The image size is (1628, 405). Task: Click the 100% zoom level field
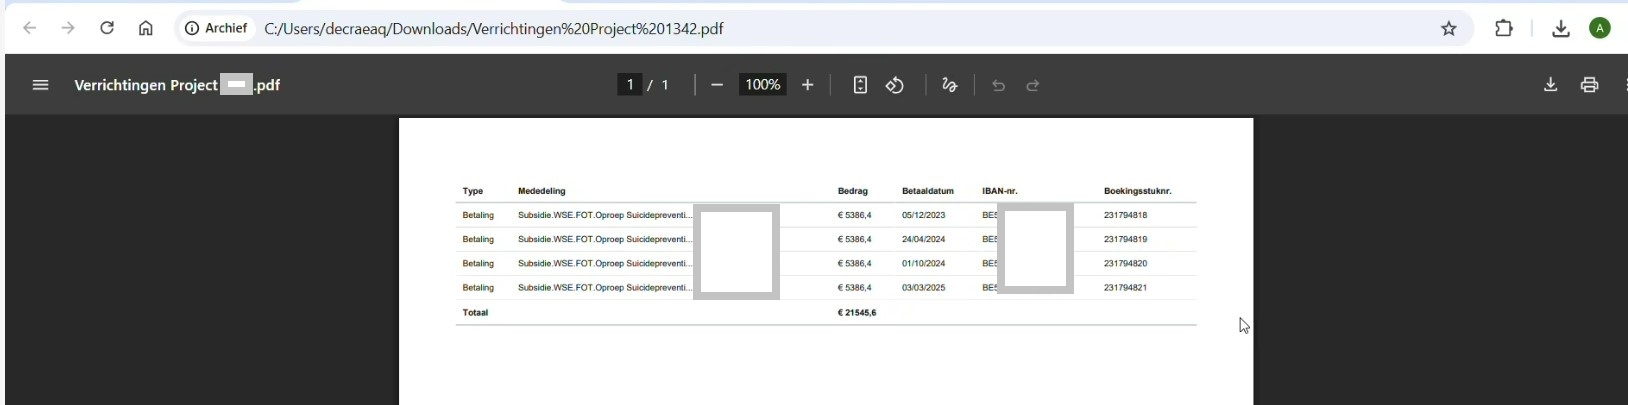pos(762,85)
